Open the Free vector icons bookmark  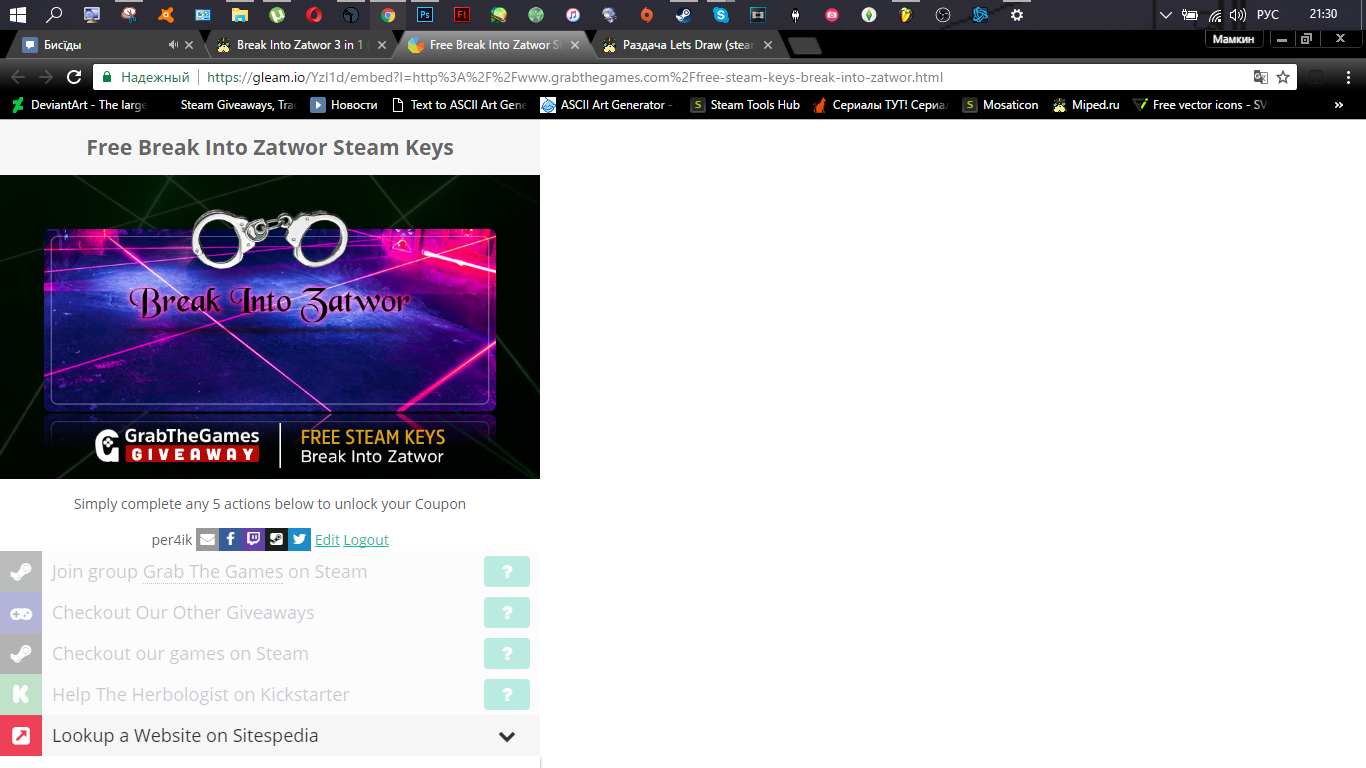pos(1200,105)
